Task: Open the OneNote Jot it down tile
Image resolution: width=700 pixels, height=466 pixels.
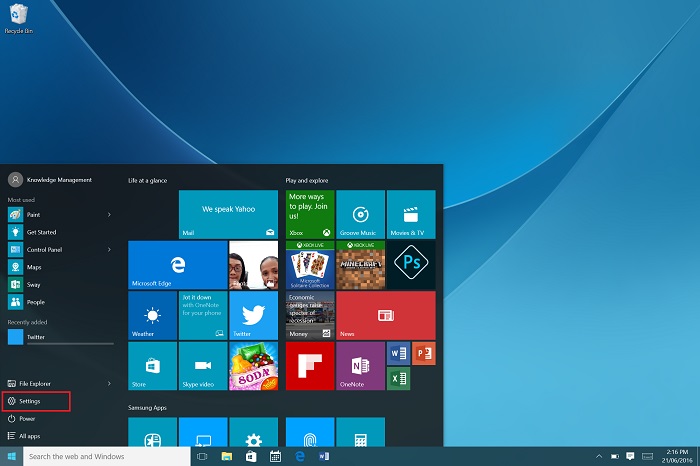Action: click(203, 316)
